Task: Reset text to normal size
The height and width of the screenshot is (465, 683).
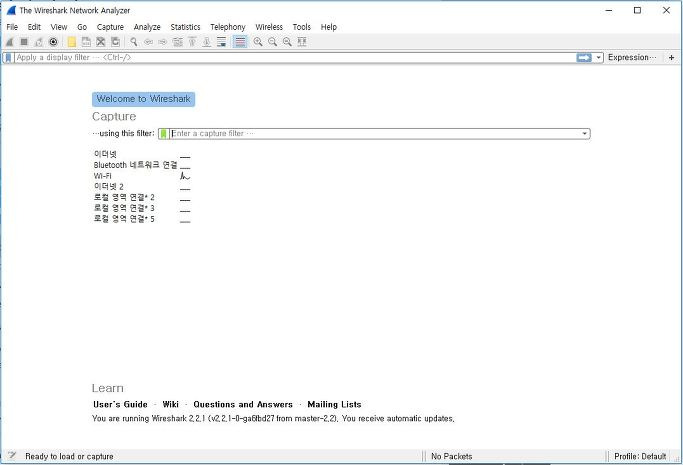Action: pyautogui.click(x=287, y=42)
